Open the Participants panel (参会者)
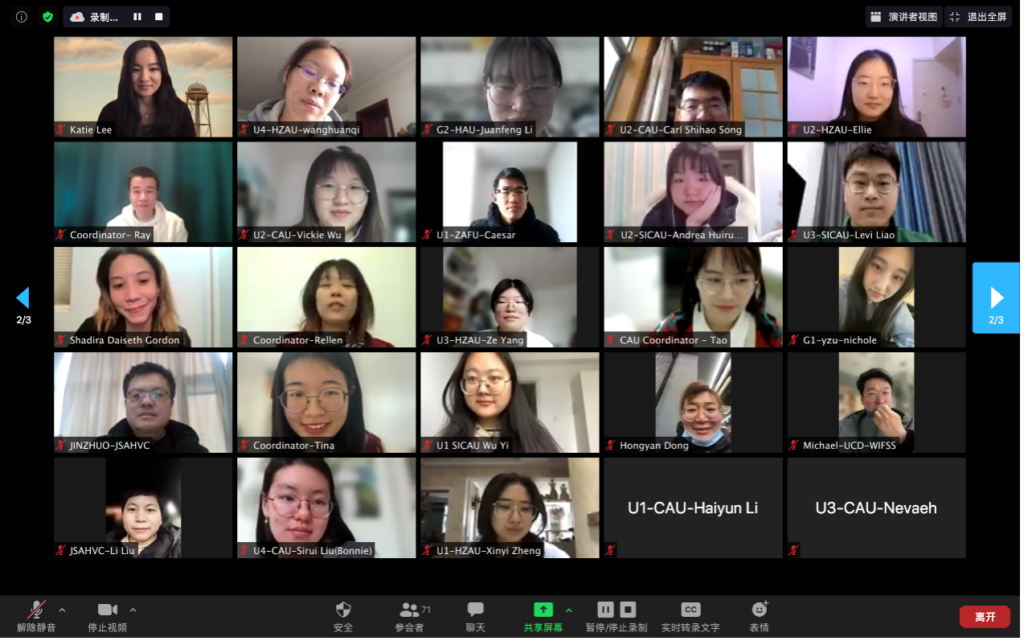Viewport: 1024px width, 641px height. click(x=411, y=617)
